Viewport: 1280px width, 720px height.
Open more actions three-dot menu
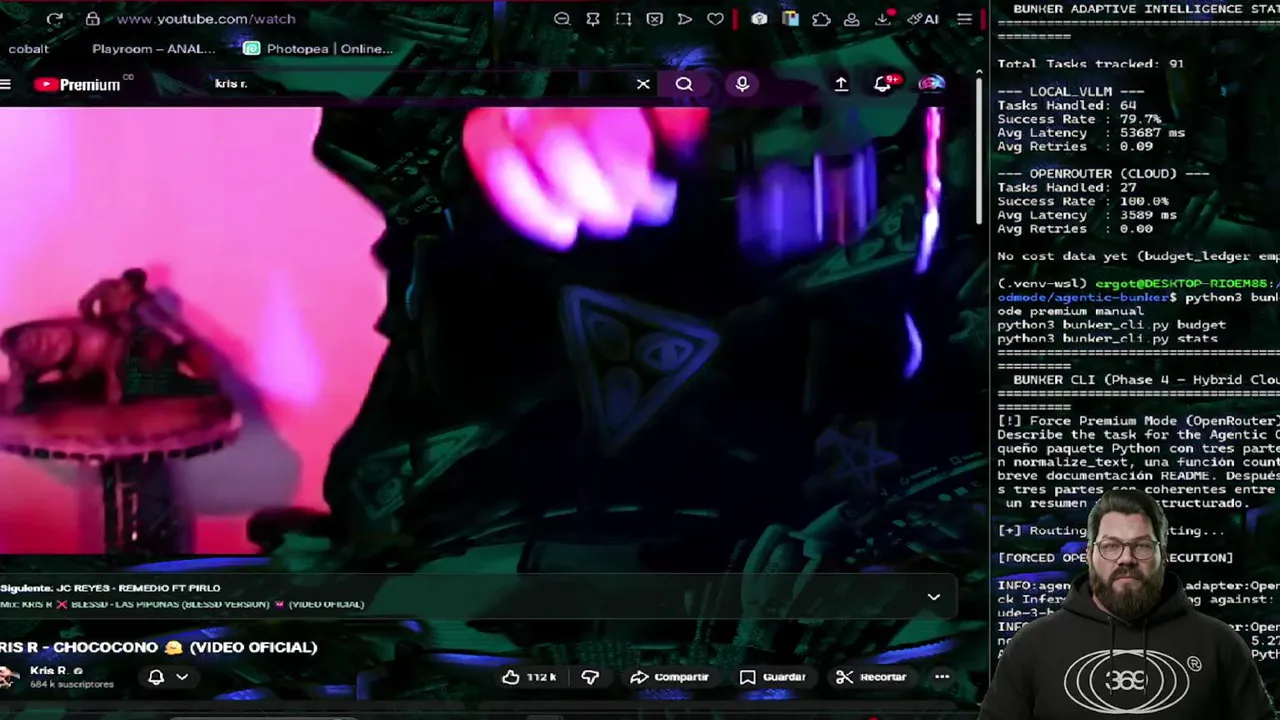(x=941, y=677)
